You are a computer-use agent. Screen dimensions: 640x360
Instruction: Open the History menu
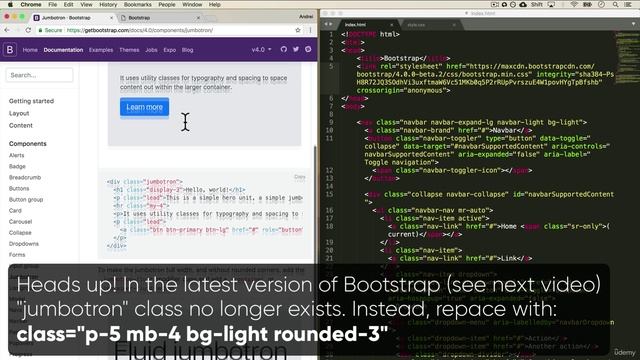[108, 4]
